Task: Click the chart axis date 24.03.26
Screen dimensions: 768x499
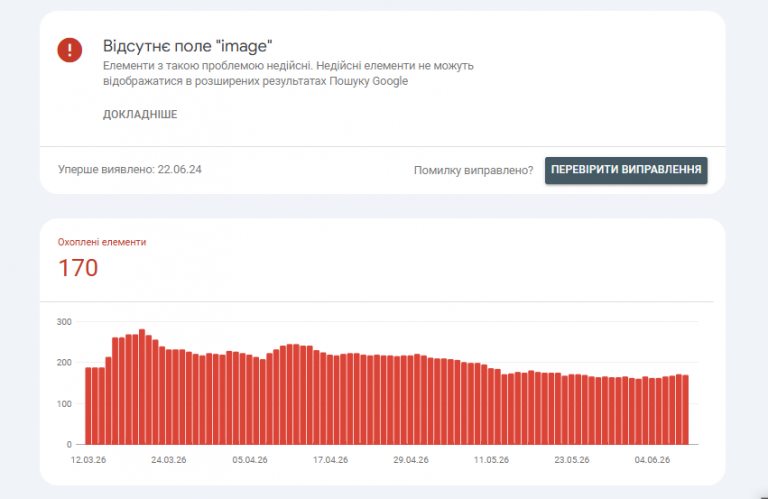Action: (168, 460)
